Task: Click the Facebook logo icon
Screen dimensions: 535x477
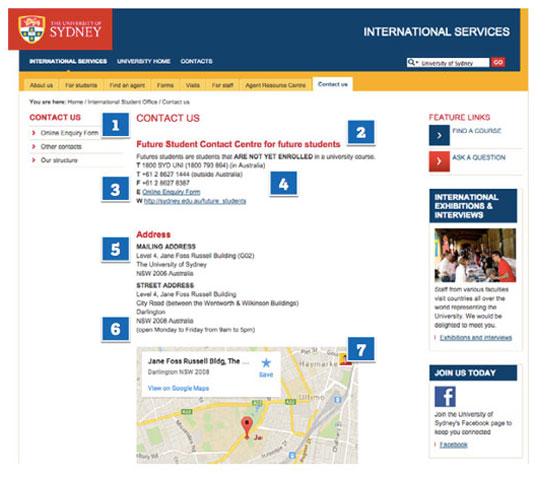Action: click(x=445, y=396)
